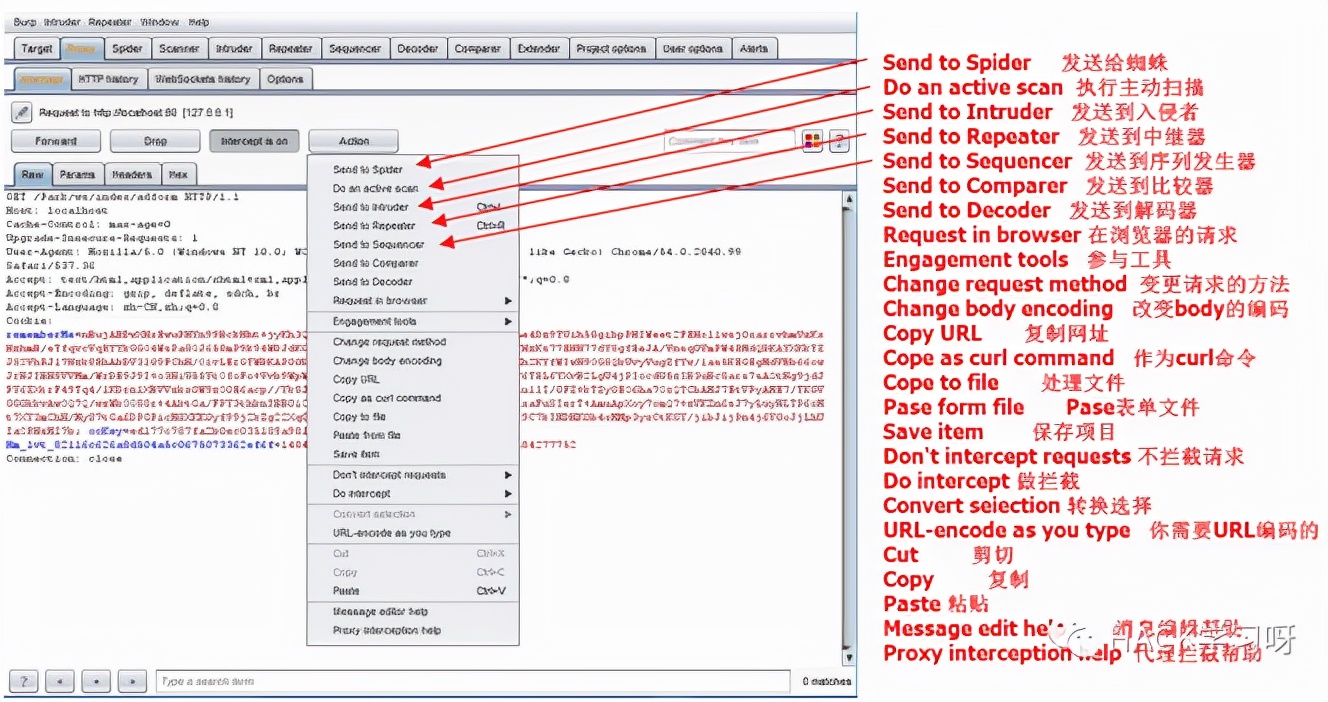
Task: Switch to the Proxy tab
Action: tap(81, 48)
